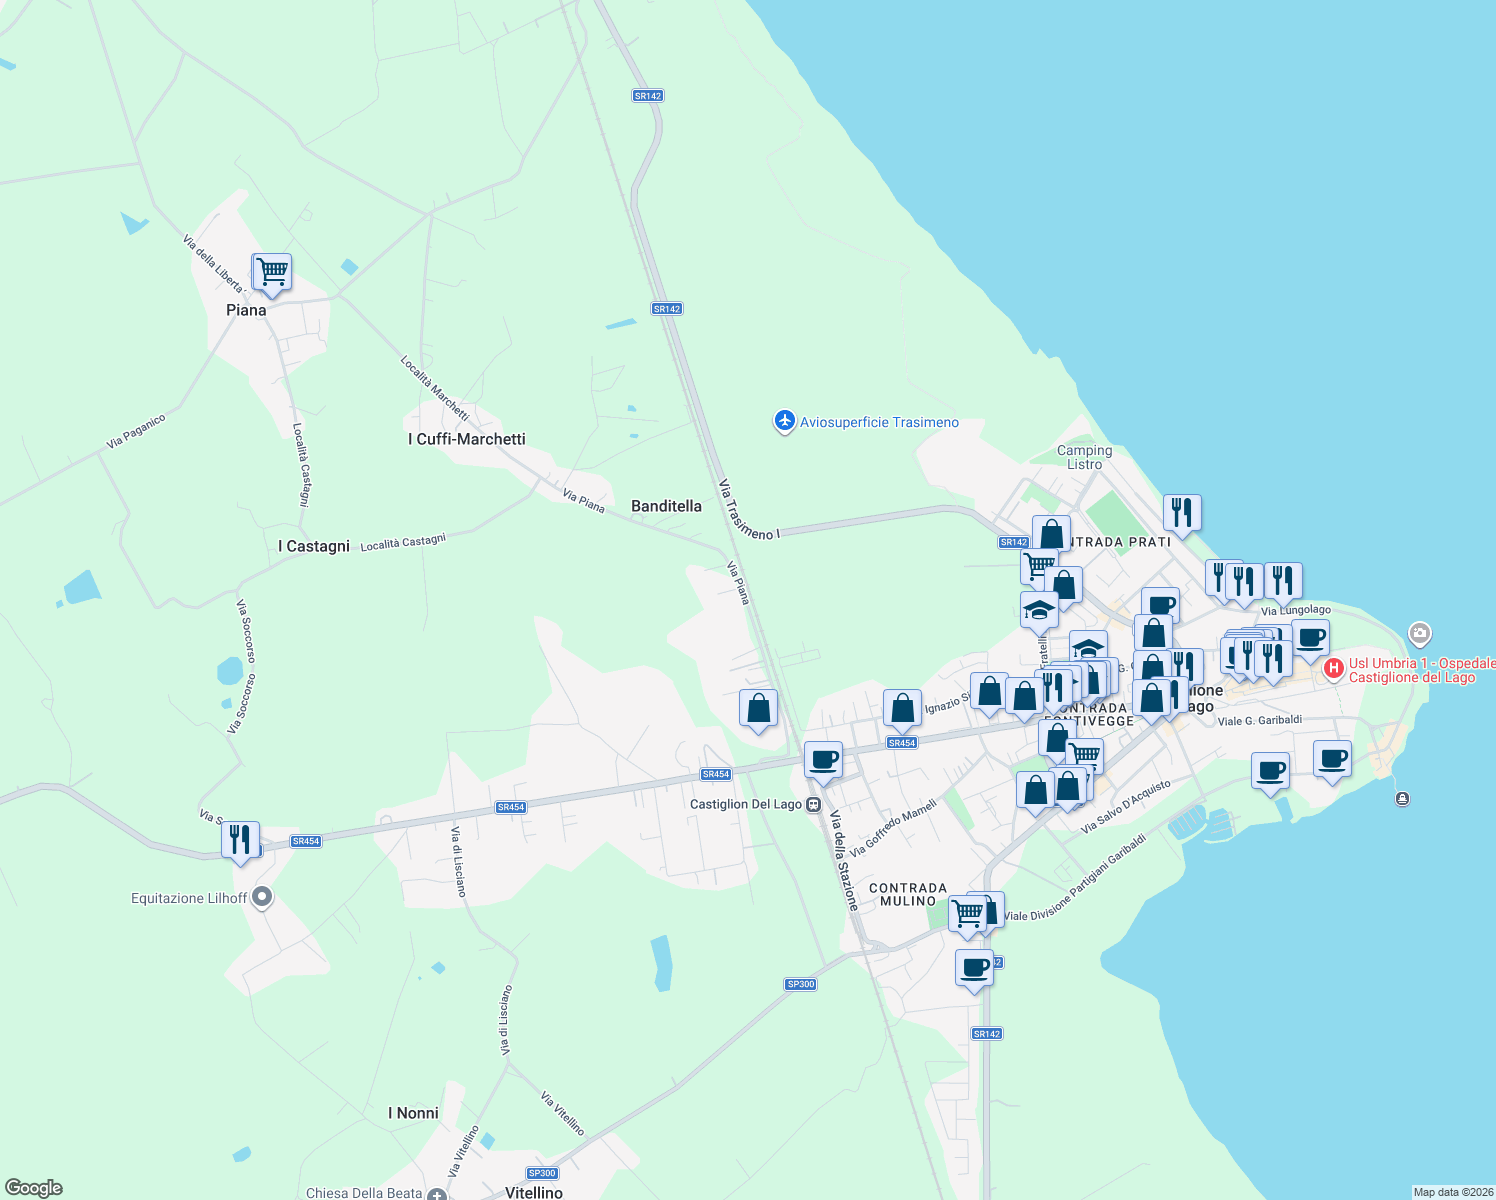Click the anchor marker at the lake edge

point(1402,799)
